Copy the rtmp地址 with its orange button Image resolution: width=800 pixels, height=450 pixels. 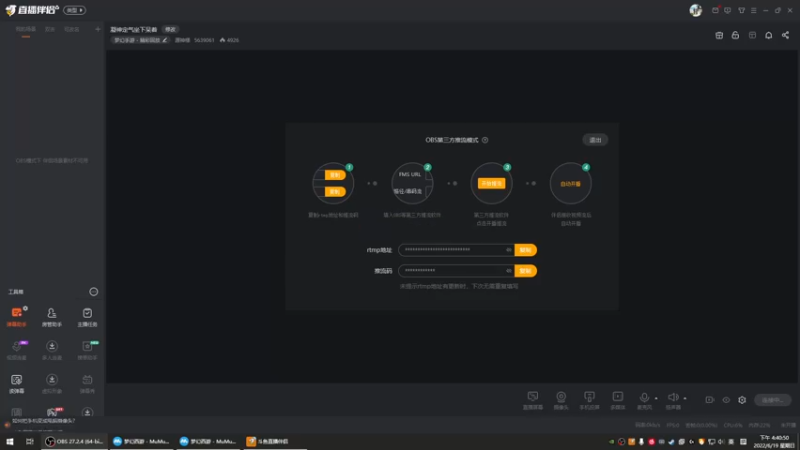pyautogui.click(x=526, y=250)
